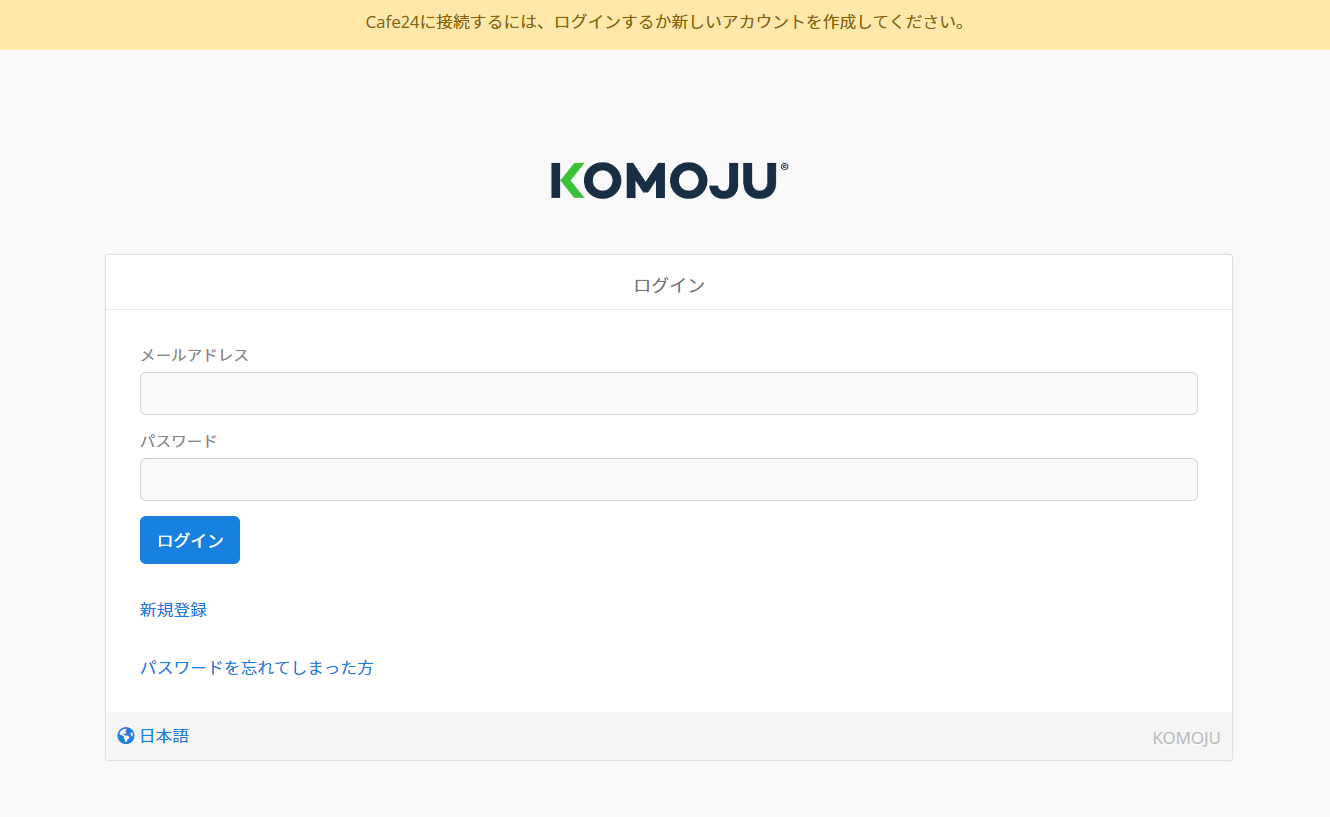Click the empty area left of KOMOJU logo
Image resolution: width=1330 pixels, height=817 pixels.
(x=300, y=181)
